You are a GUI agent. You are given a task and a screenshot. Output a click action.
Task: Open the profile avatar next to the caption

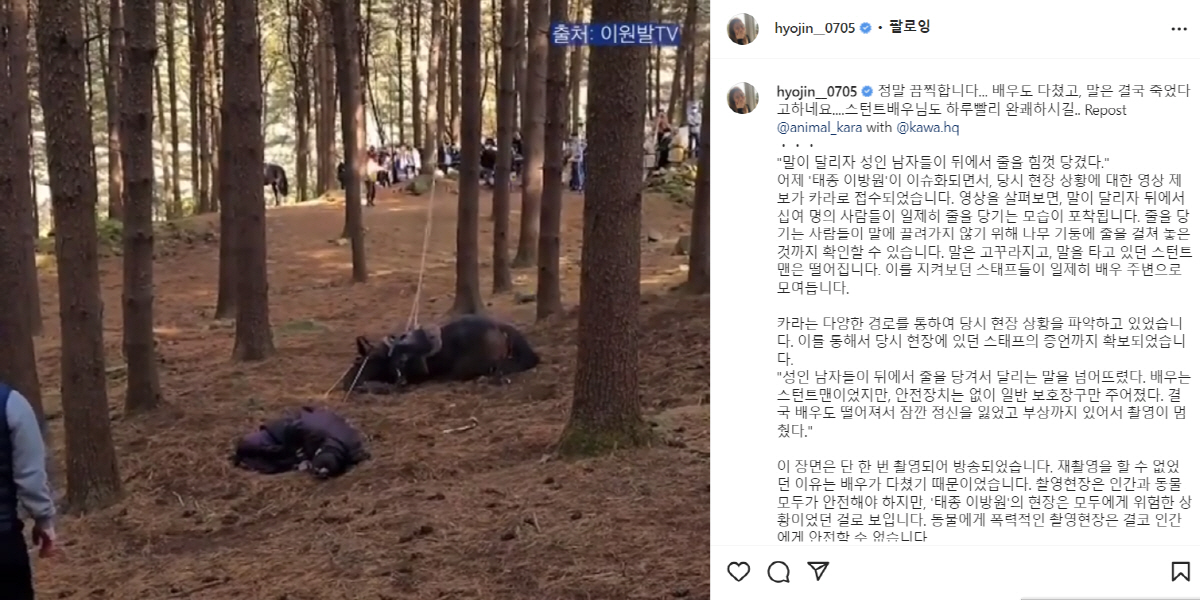pos(742,98)
